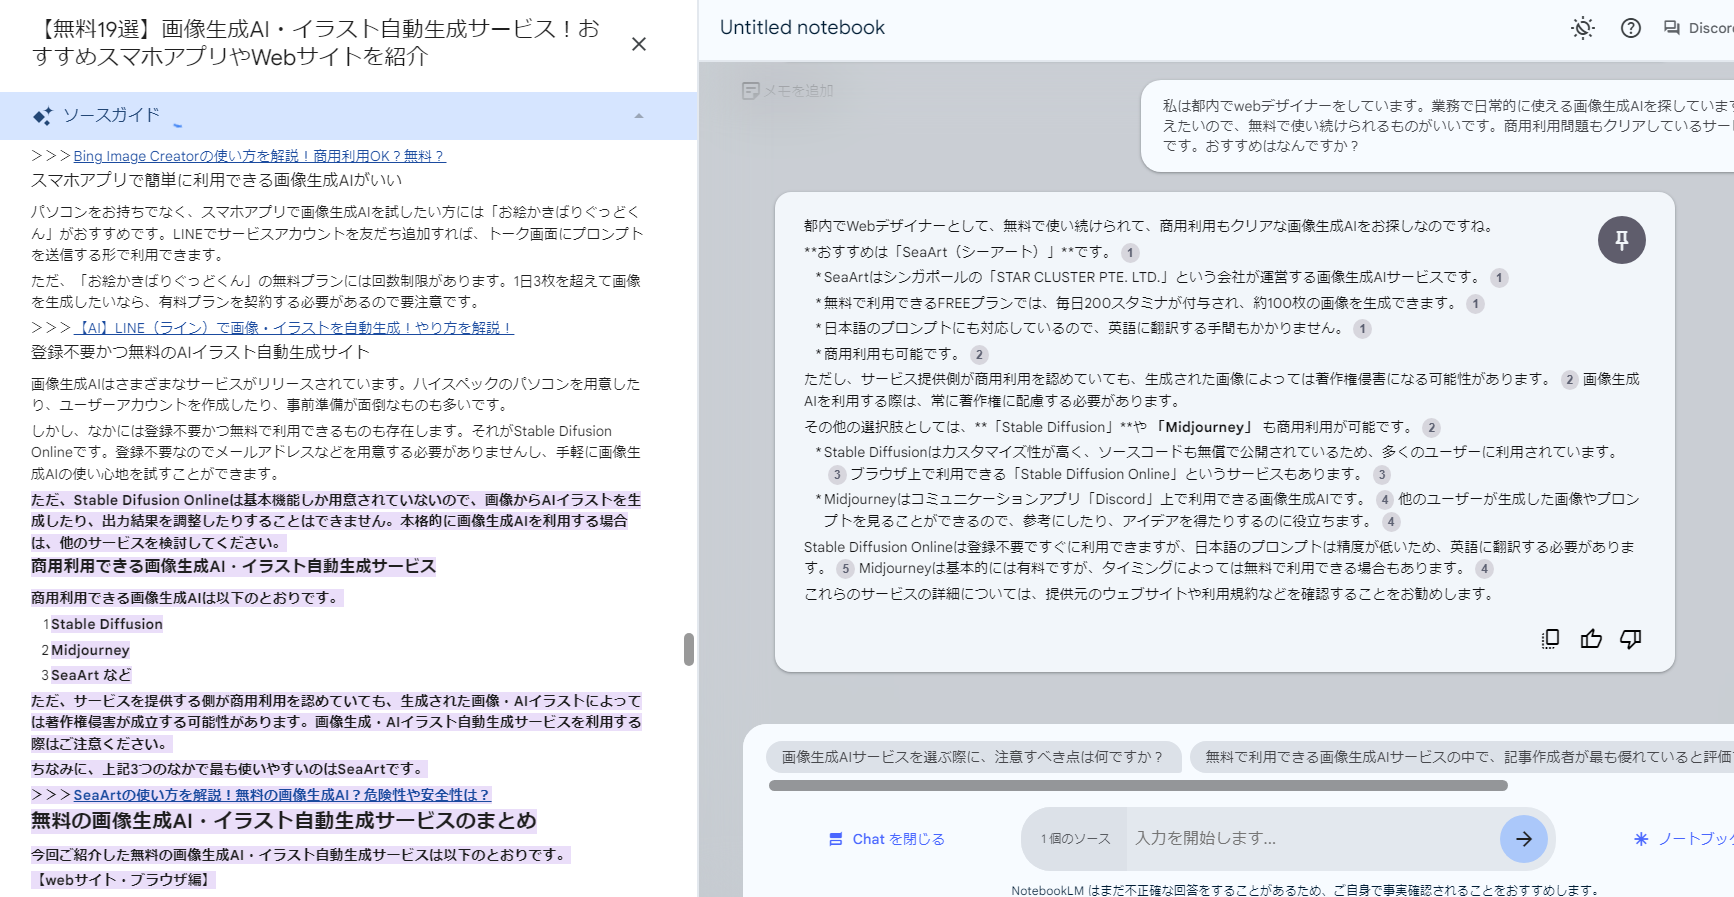Close the source viewer panel
Screen dimensions: 1734x897
(x=639, y=44)
